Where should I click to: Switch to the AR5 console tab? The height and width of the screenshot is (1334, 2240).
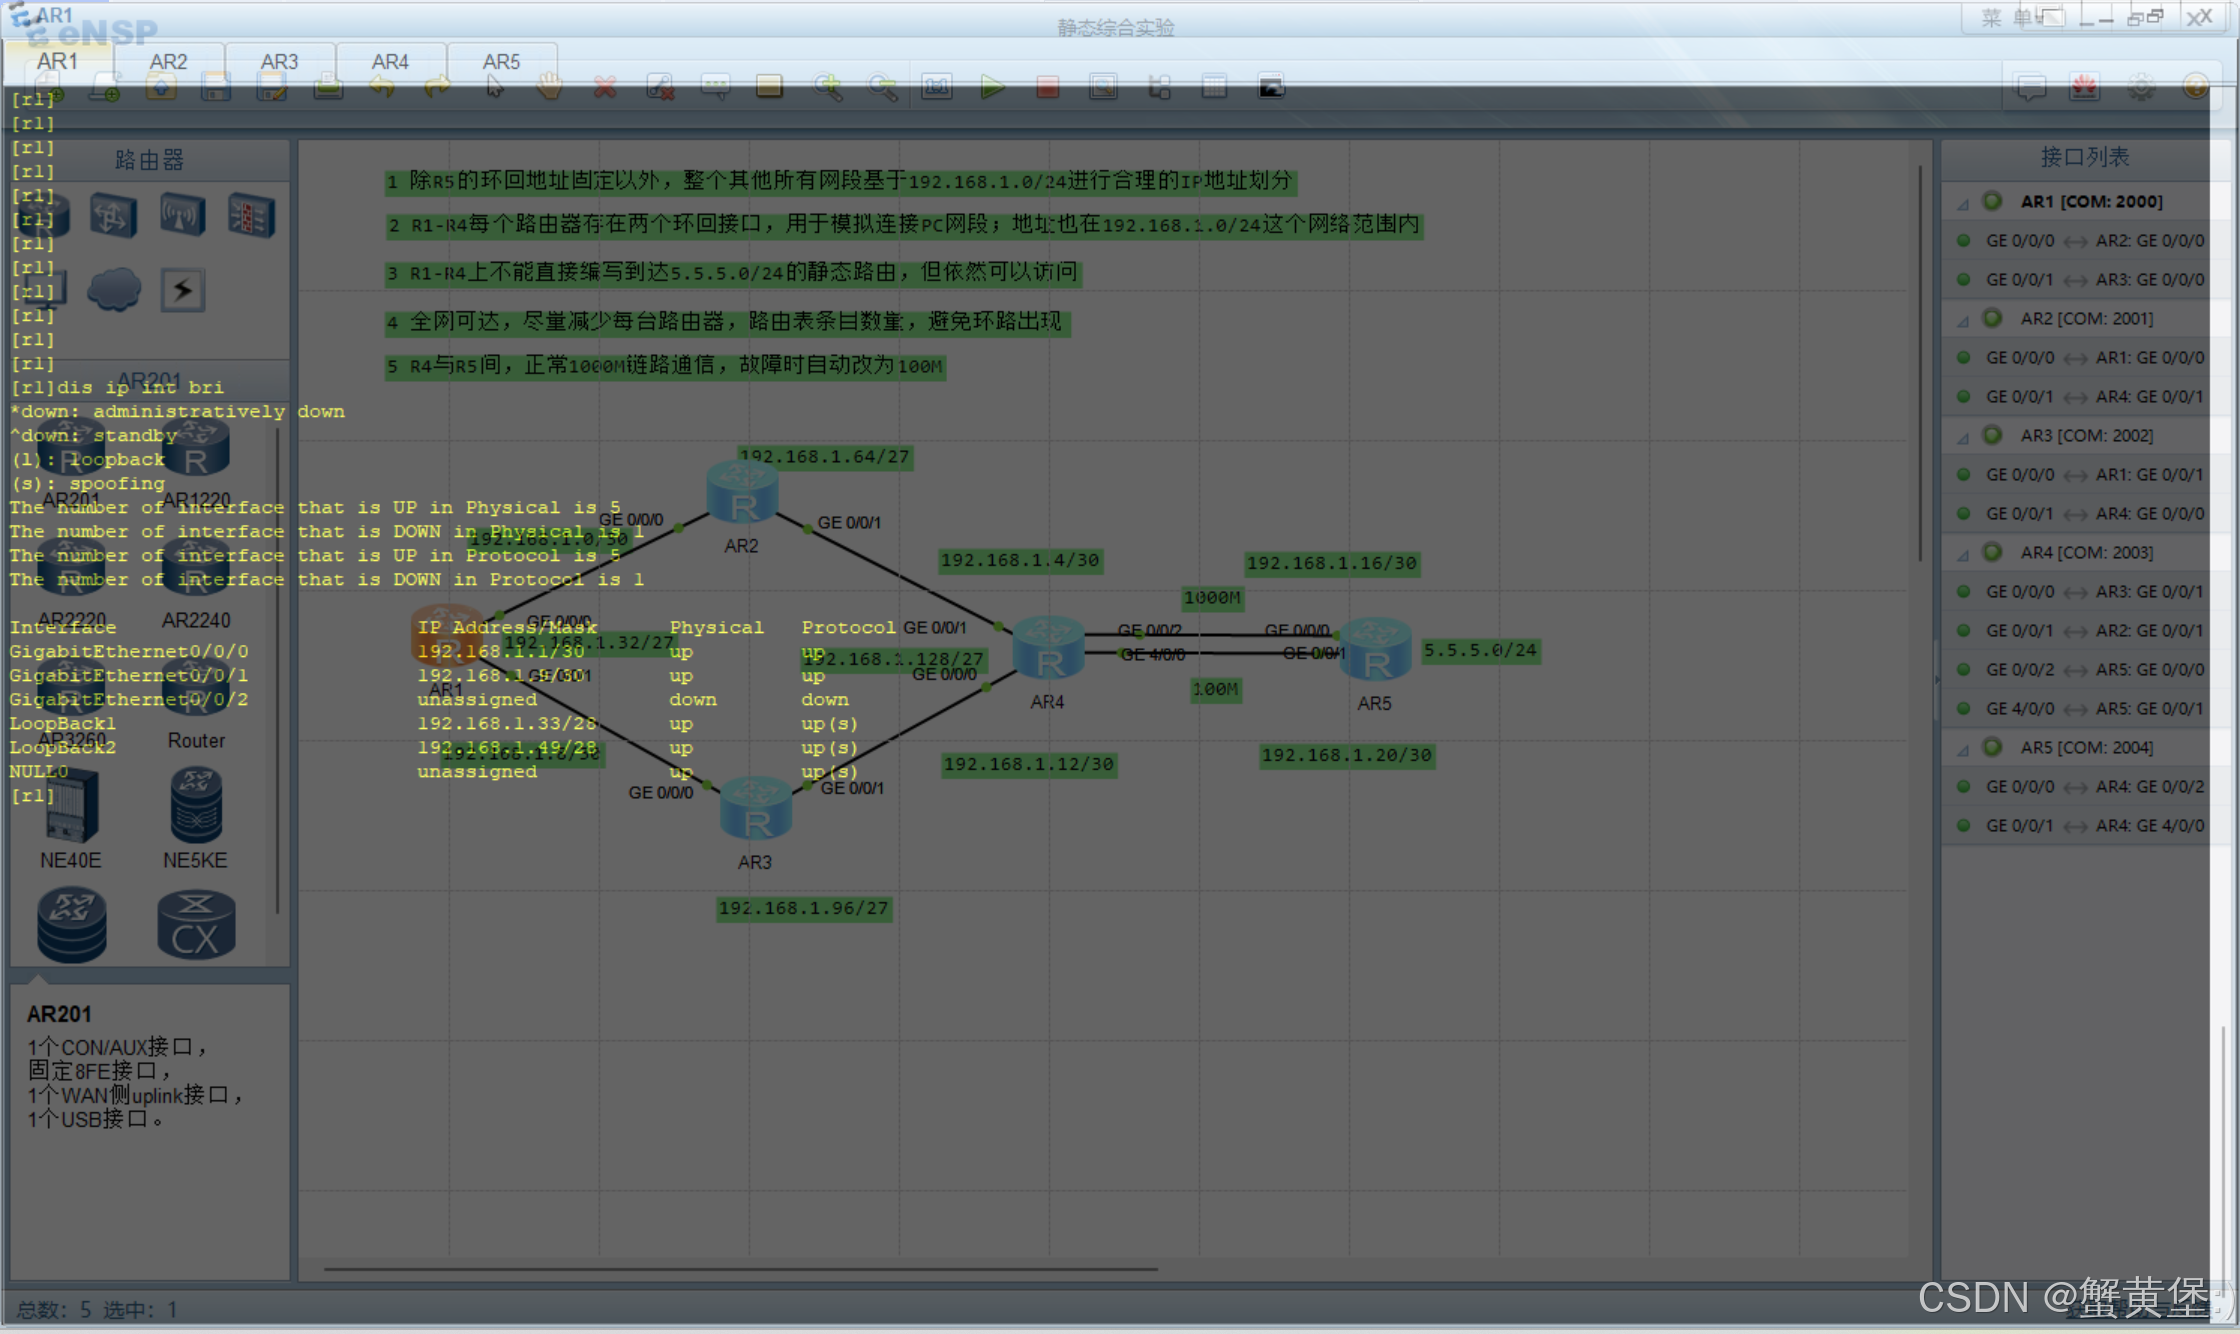pos(501,62)
